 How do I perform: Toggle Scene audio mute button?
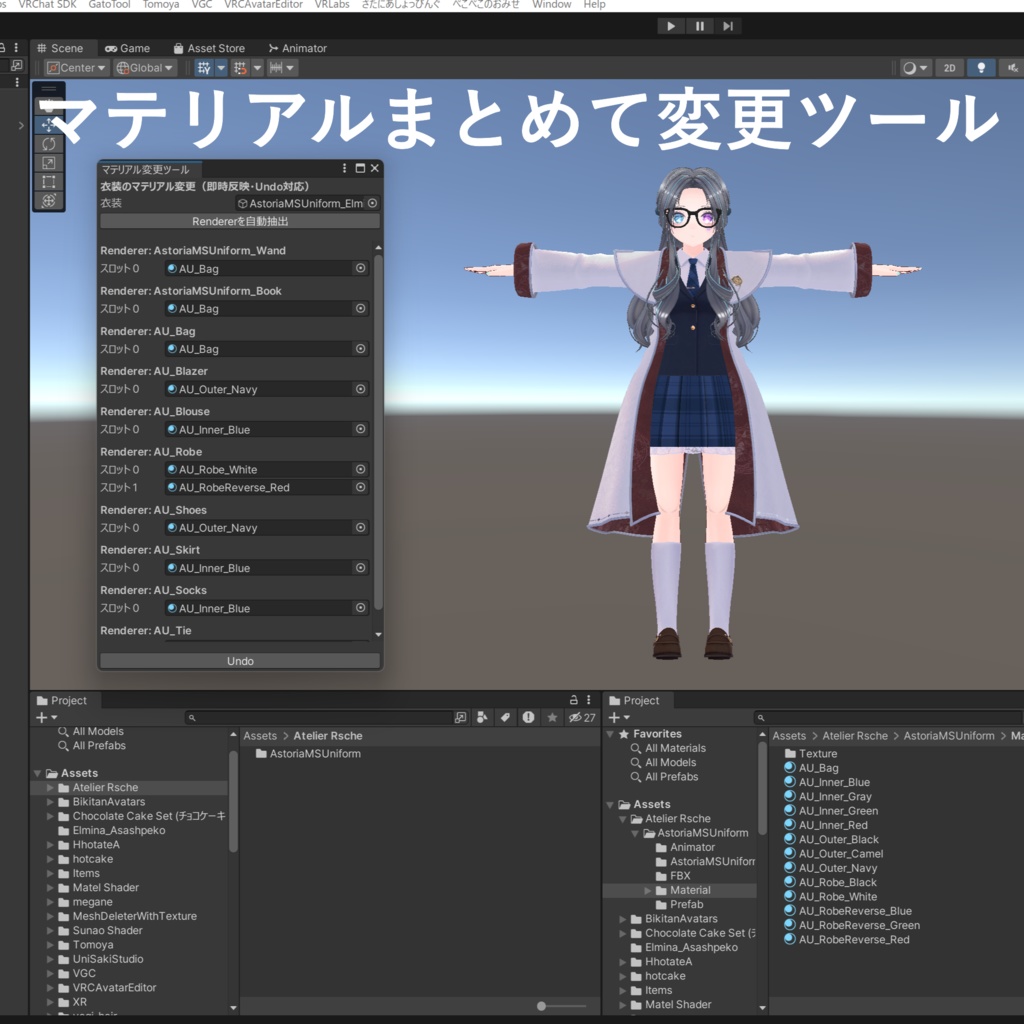tap(1012, 68)
